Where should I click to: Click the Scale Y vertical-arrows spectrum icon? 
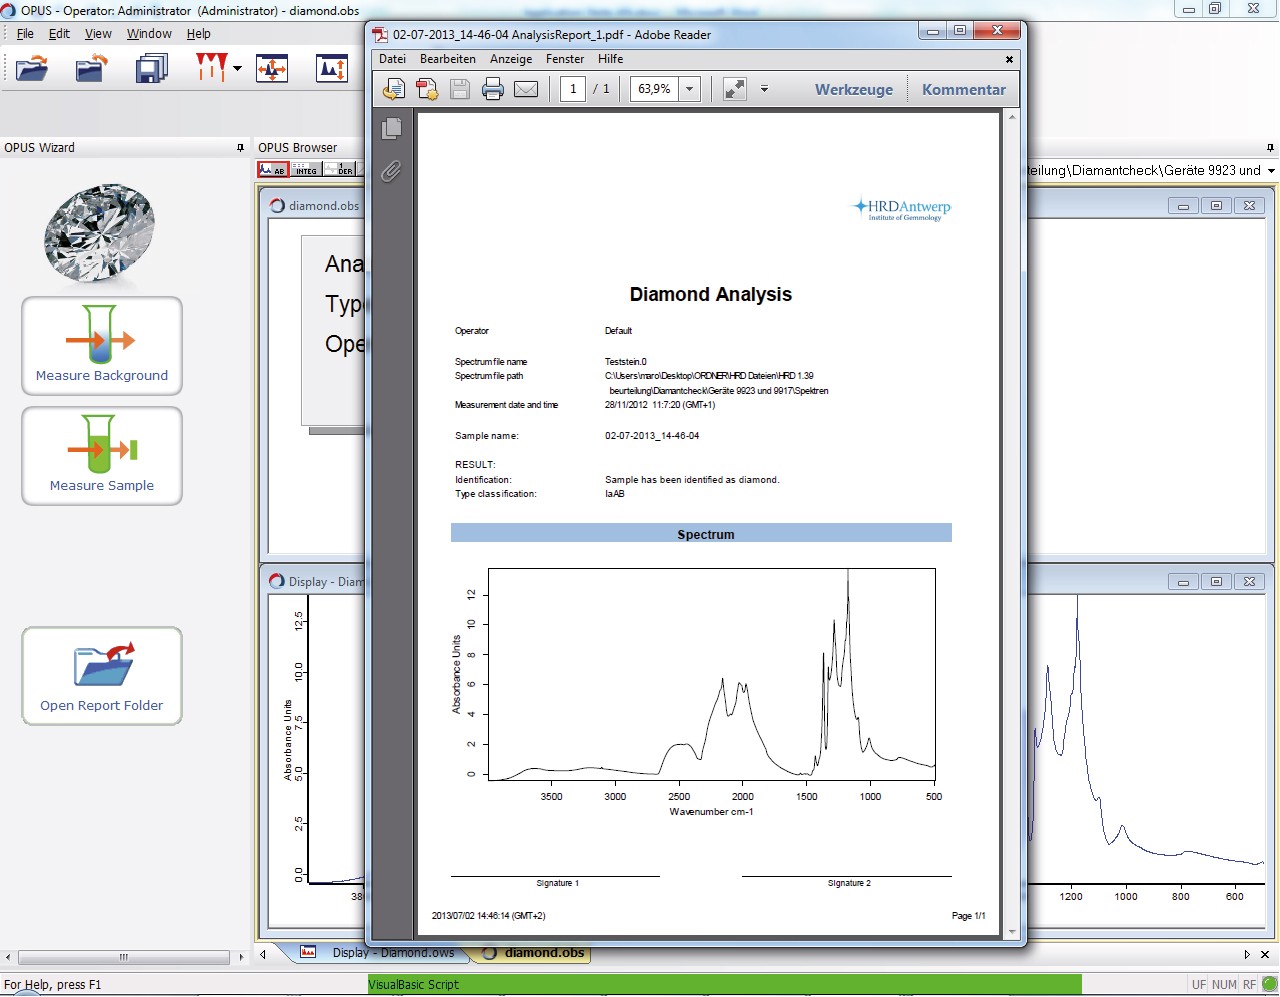pos(332,69)
